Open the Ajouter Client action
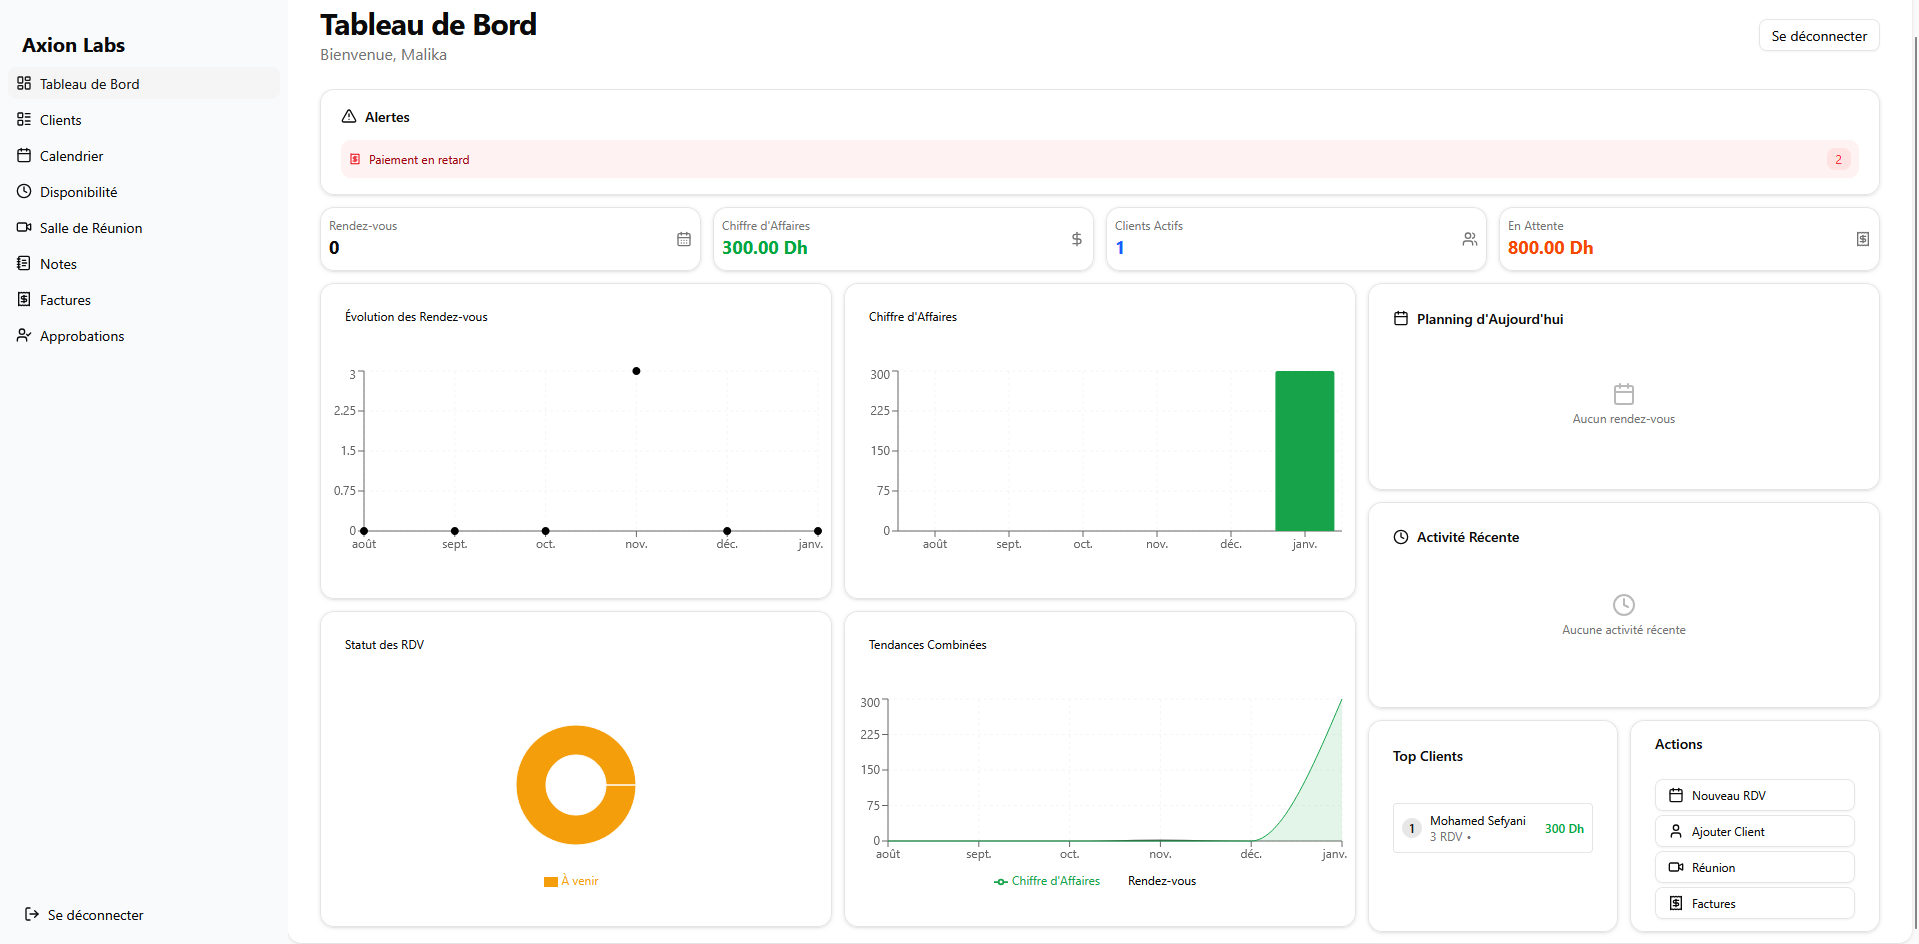This screenshot has height=944, width=1919. pyautogui.click(x=1754, y=831)
